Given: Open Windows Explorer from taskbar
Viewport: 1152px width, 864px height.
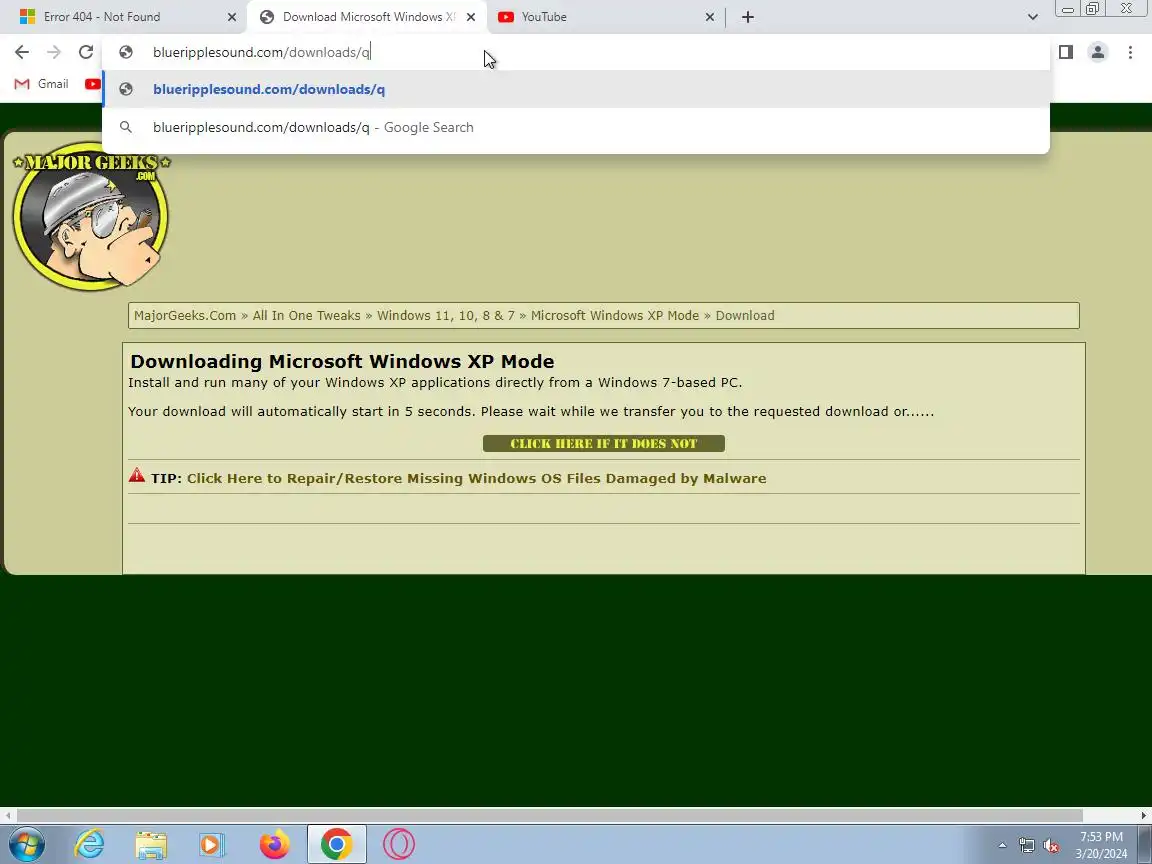Looking at the screenshot, I should [151, 844].
